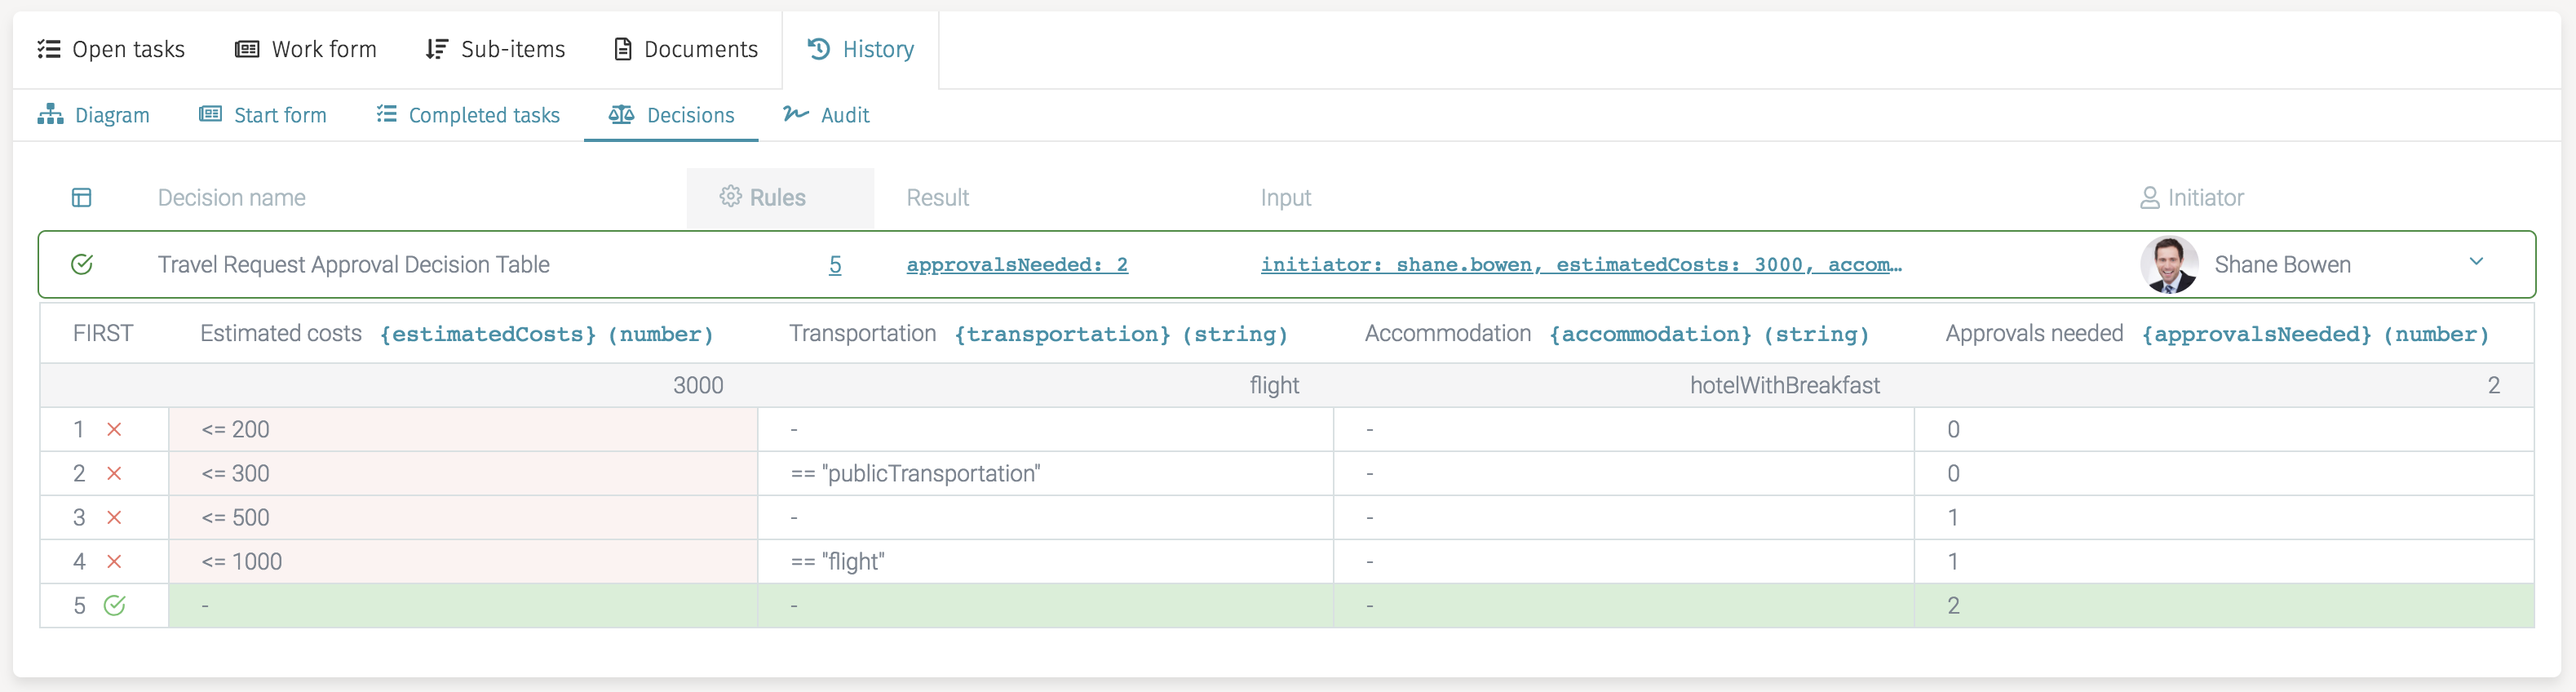Show the Documents tab
Viewport: 2576px width, 692px height.
pyautogui.click(x=686, y=49)
